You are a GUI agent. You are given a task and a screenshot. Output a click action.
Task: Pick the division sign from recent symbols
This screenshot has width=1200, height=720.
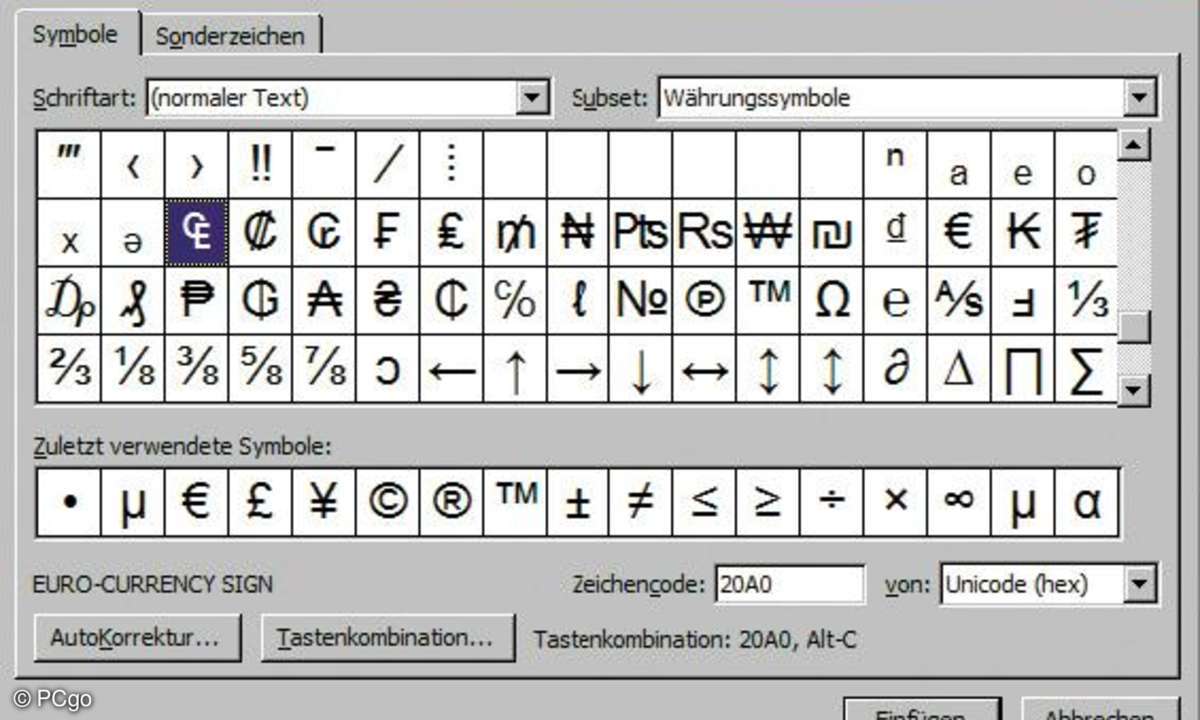[x=833, y=502]
